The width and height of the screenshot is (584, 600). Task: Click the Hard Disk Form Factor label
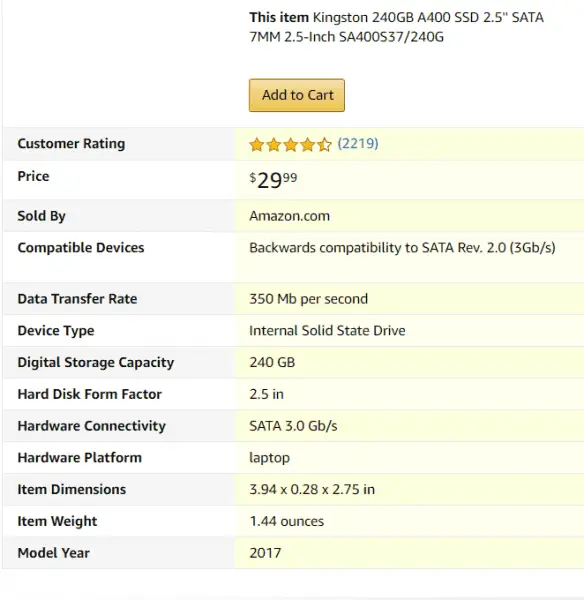tap(90, 394)
